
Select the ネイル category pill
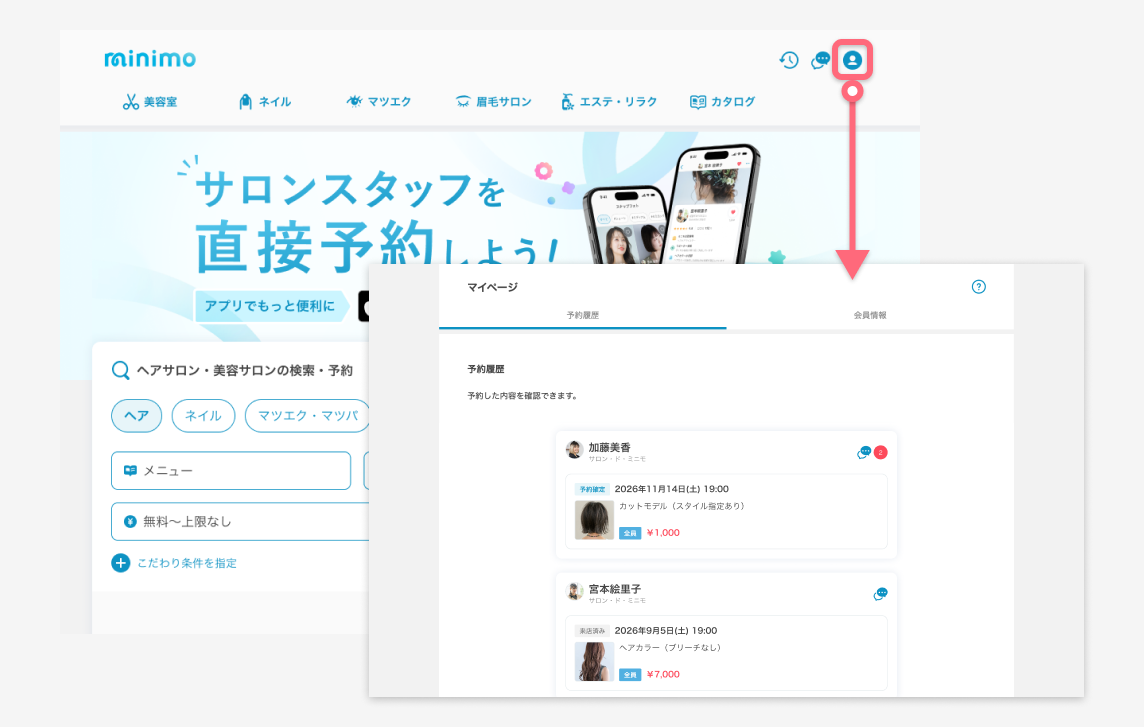(x=203, y=415)
